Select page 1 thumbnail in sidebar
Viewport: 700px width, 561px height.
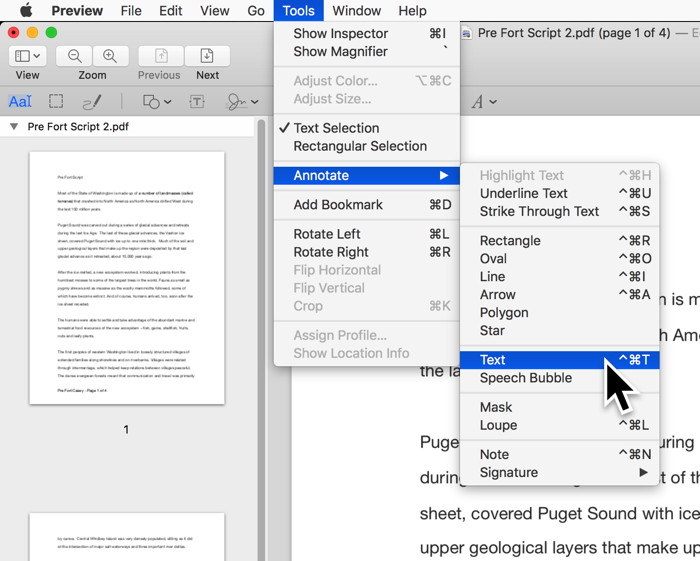coord(127,278)
